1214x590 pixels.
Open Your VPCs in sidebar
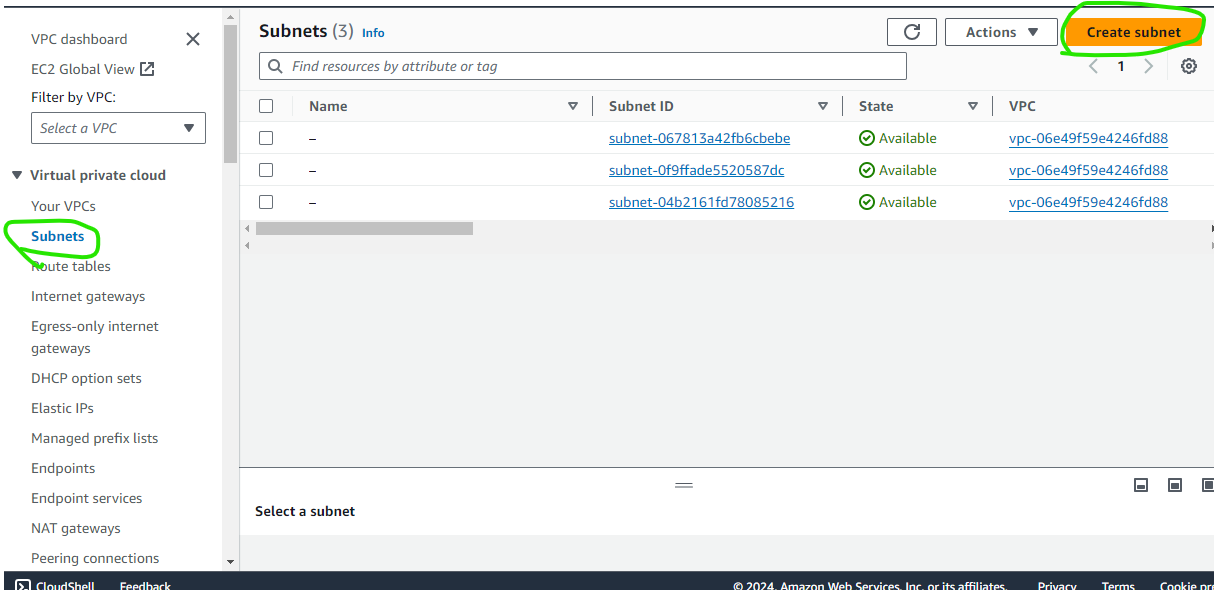click(63, 206)
